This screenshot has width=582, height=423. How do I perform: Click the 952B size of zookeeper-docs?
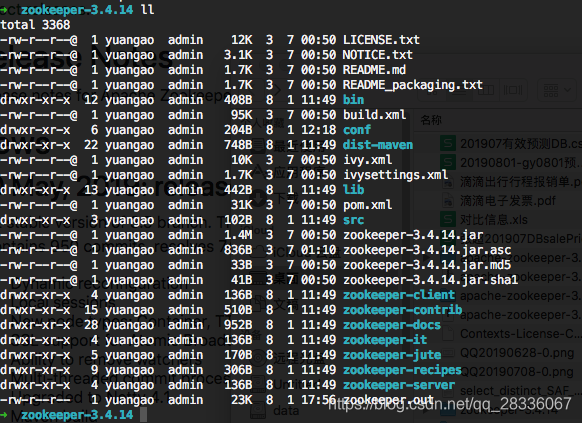pyautogui.click(x=238, y=325)
